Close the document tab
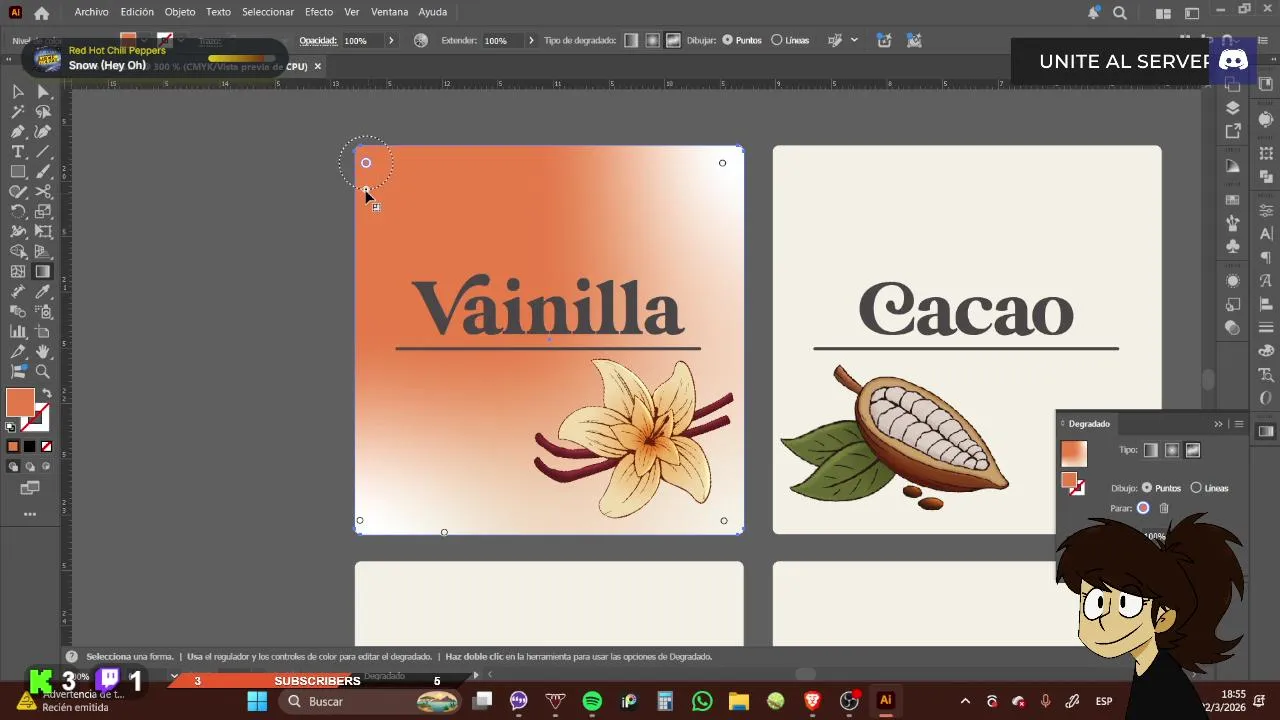1280x720 pixels. 318,66
